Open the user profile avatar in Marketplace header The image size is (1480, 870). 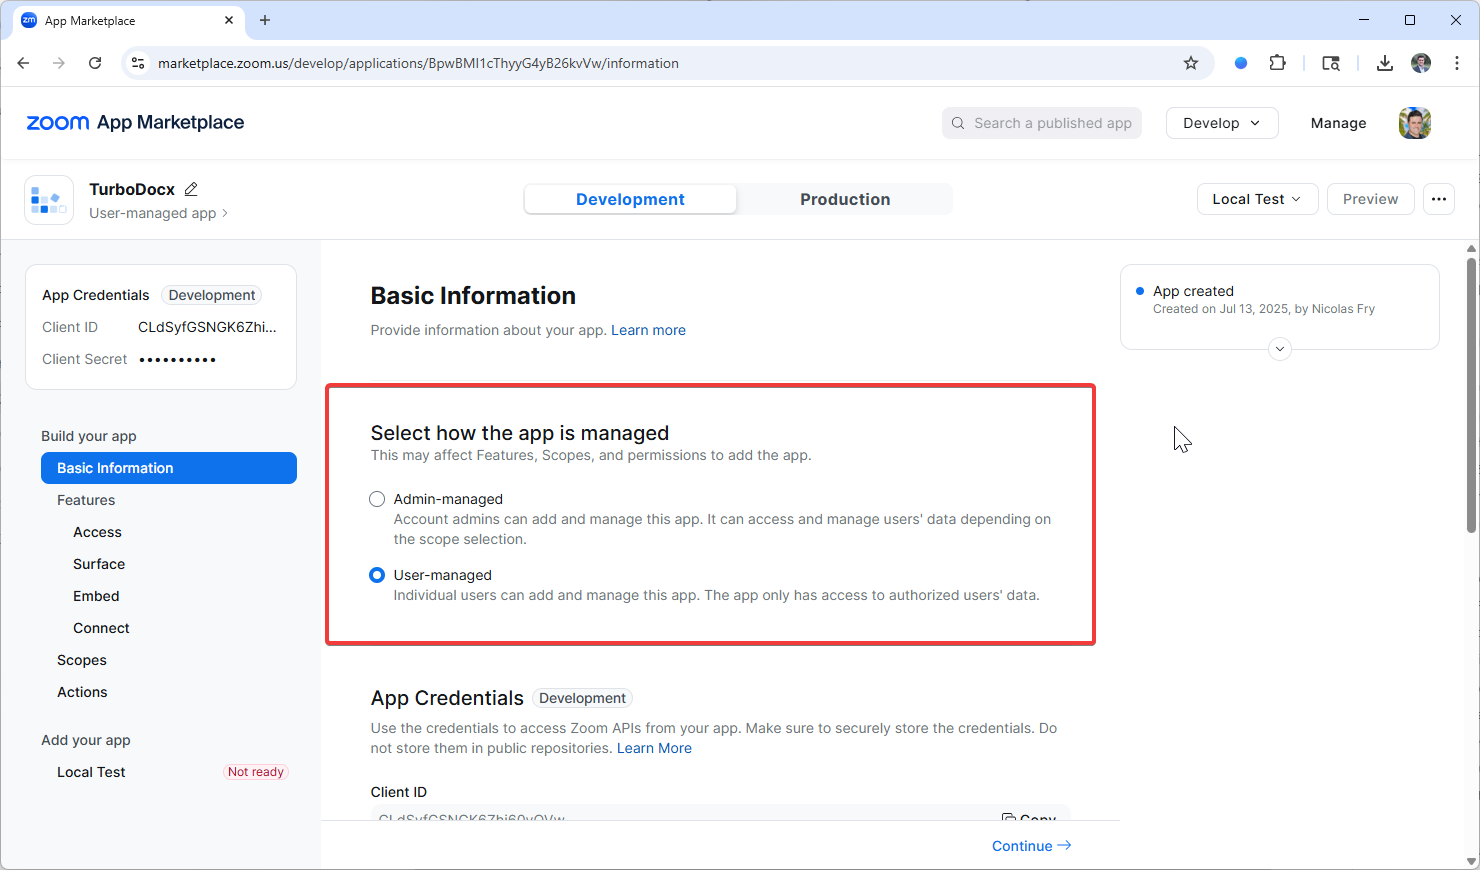(1415, 123)
